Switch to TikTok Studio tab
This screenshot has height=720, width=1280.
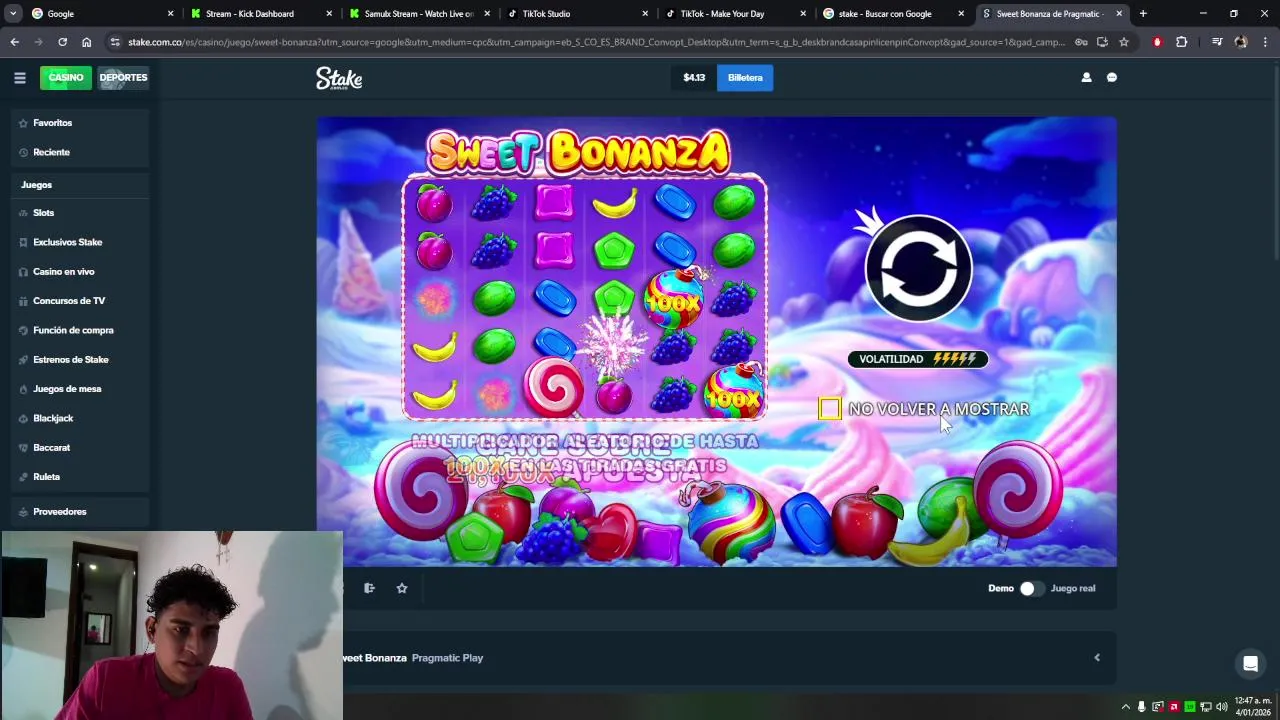click(578, 14)
